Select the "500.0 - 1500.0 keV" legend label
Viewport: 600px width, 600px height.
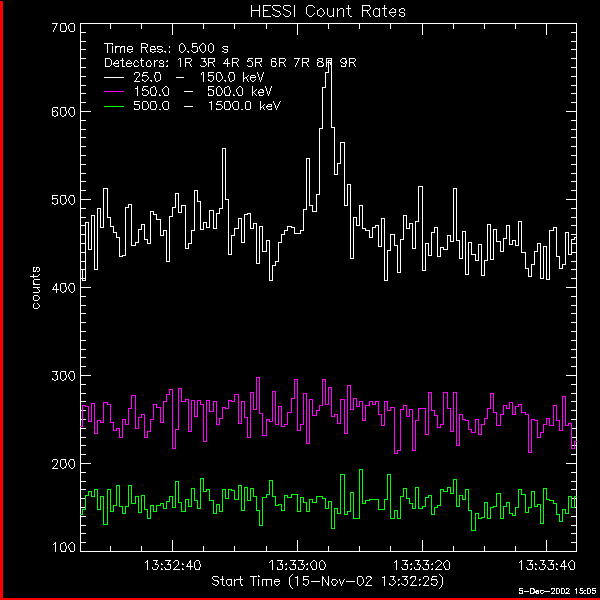pyautogui.click(x=207, y=106)
